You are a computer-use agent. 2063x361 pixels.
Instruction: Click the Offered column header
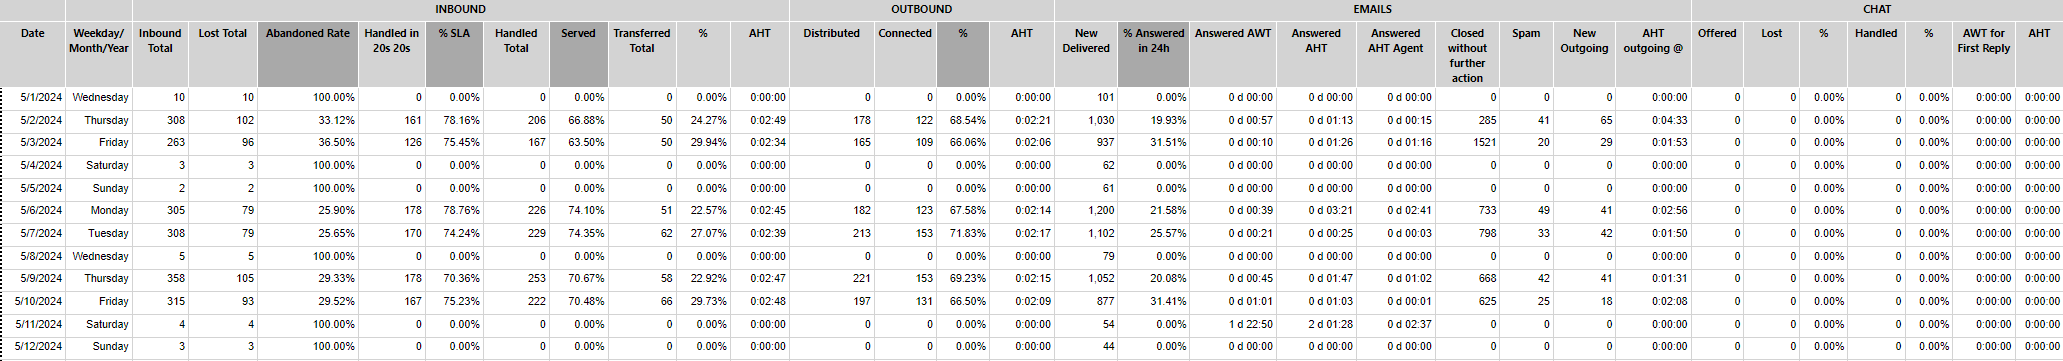click(1717, 54)
